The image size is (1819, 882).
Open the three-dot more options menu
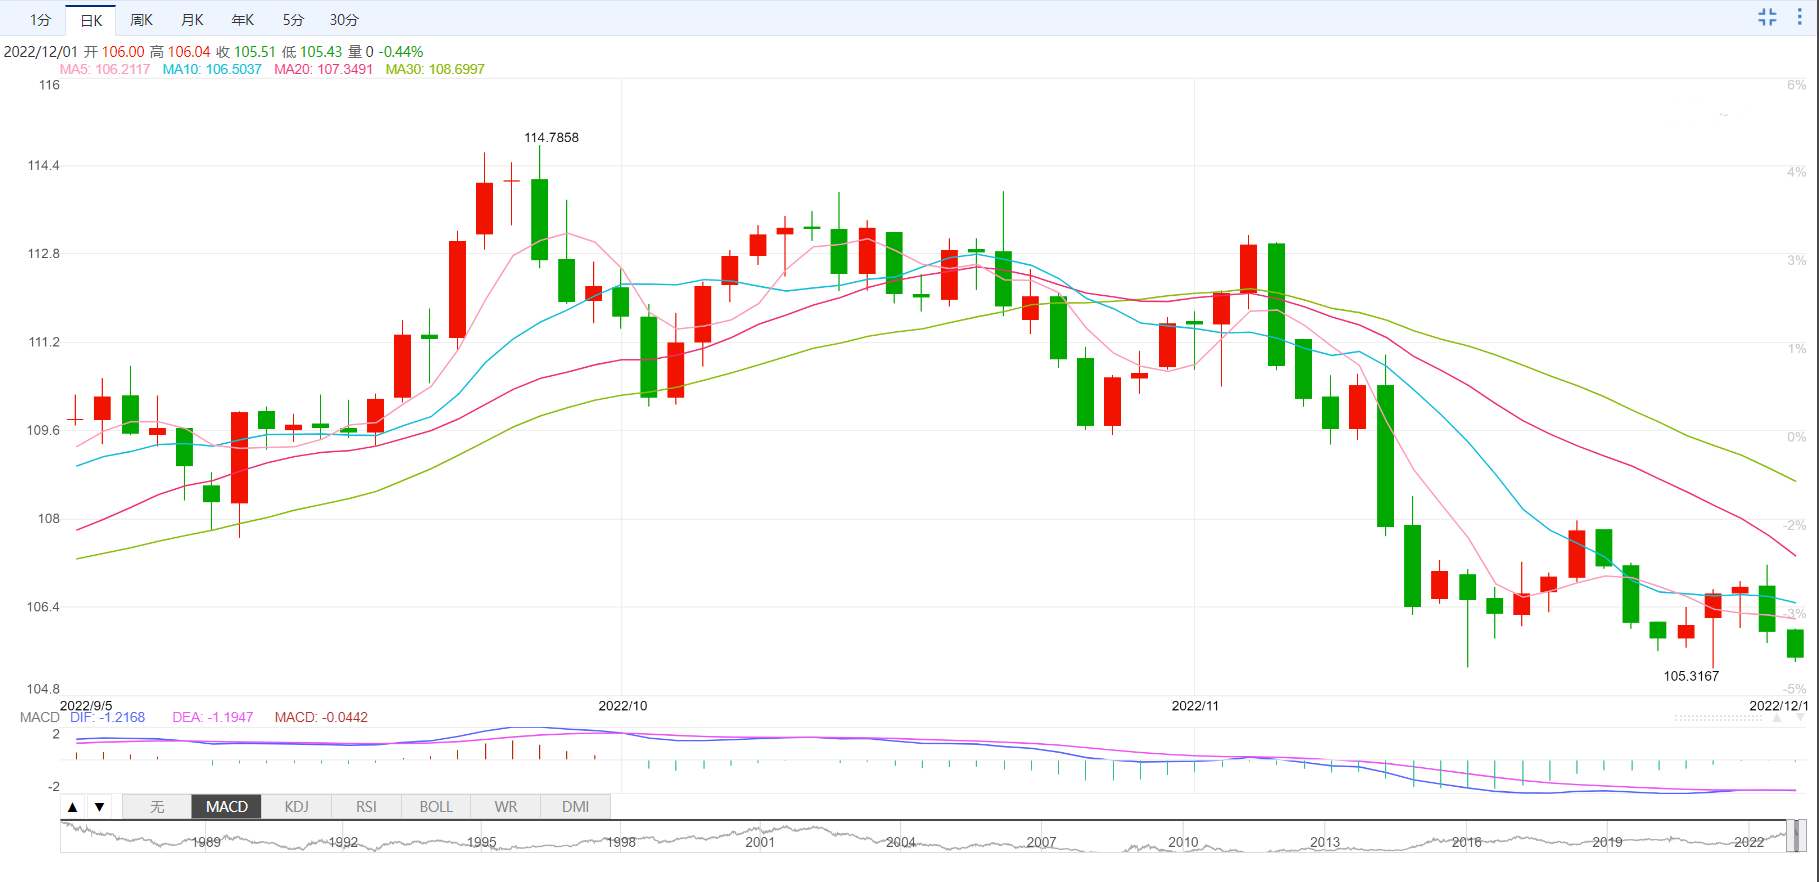click(1800, 17)
